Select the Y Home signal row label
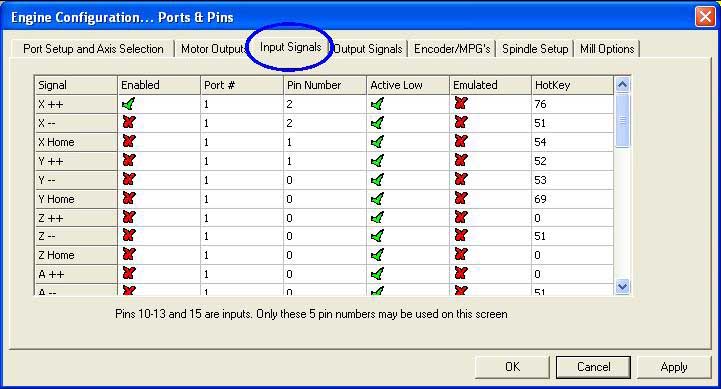Viewport: 721px width, 389px height. (76, 198)
